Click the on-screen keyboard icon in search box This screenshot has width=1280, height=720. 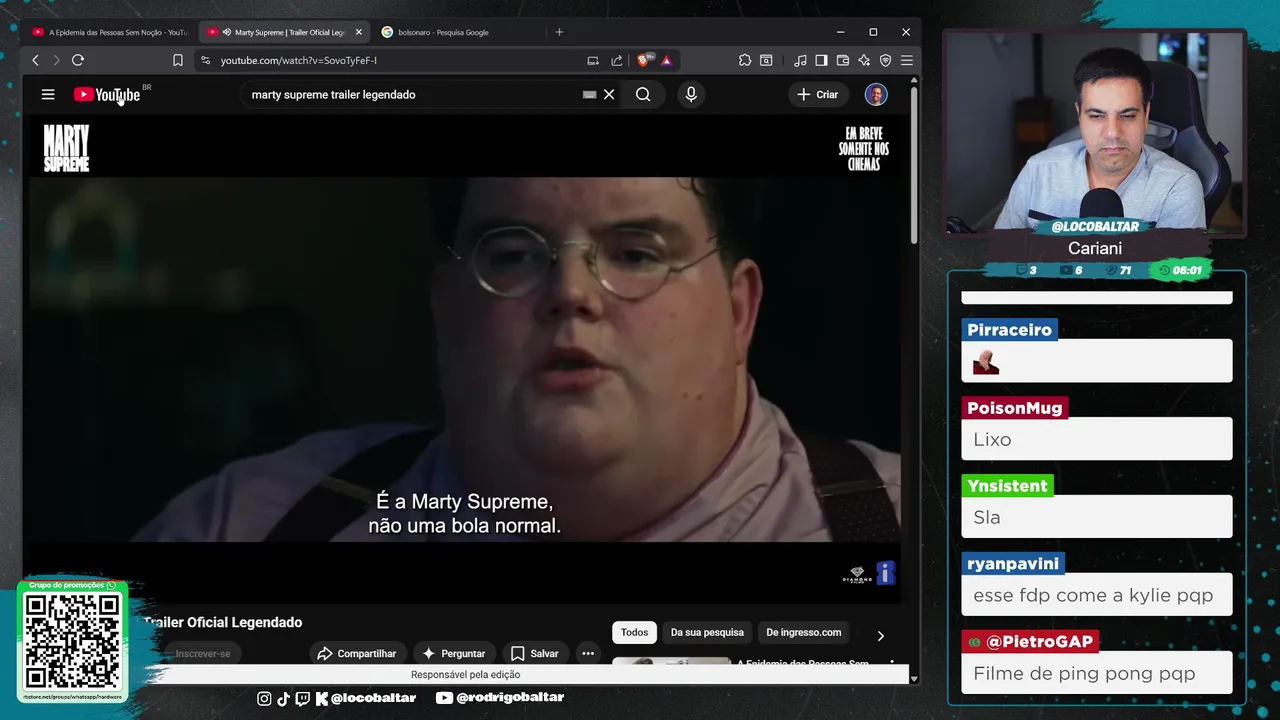coord(589,94)
